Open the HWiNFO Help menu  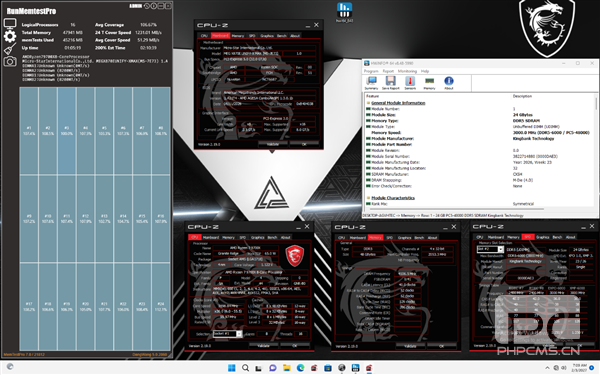pos(425,71)
